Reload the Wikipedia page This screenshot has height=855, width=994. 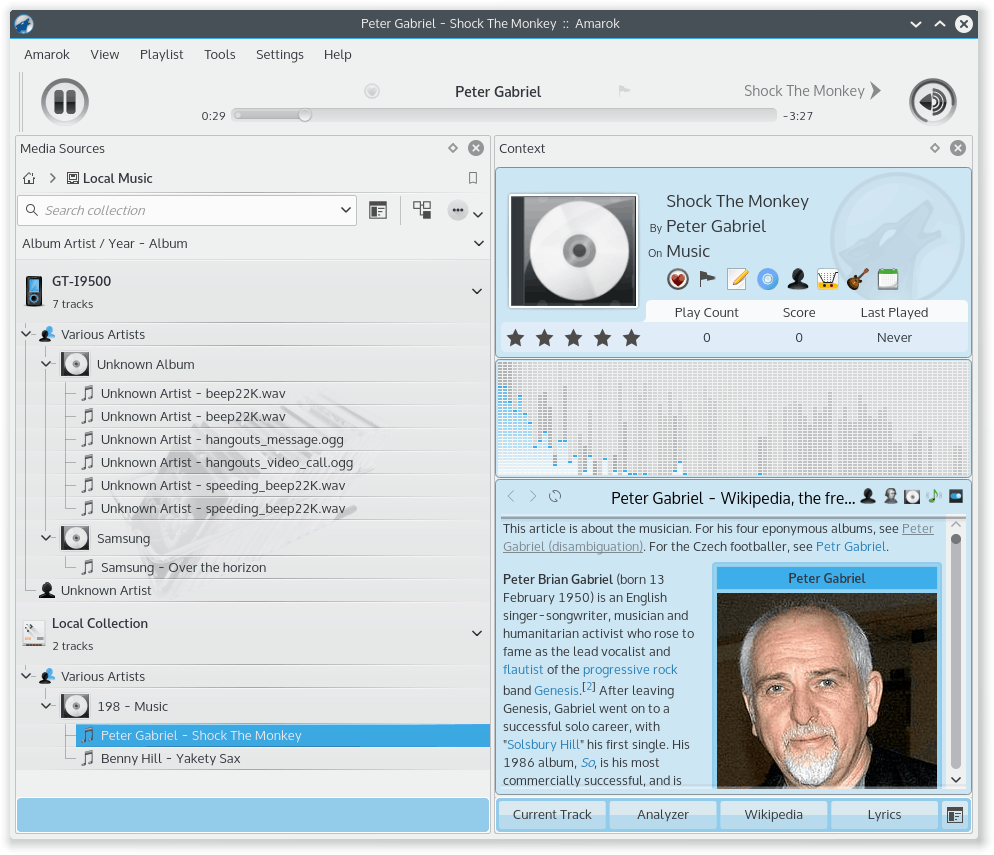tap(555, 496)
